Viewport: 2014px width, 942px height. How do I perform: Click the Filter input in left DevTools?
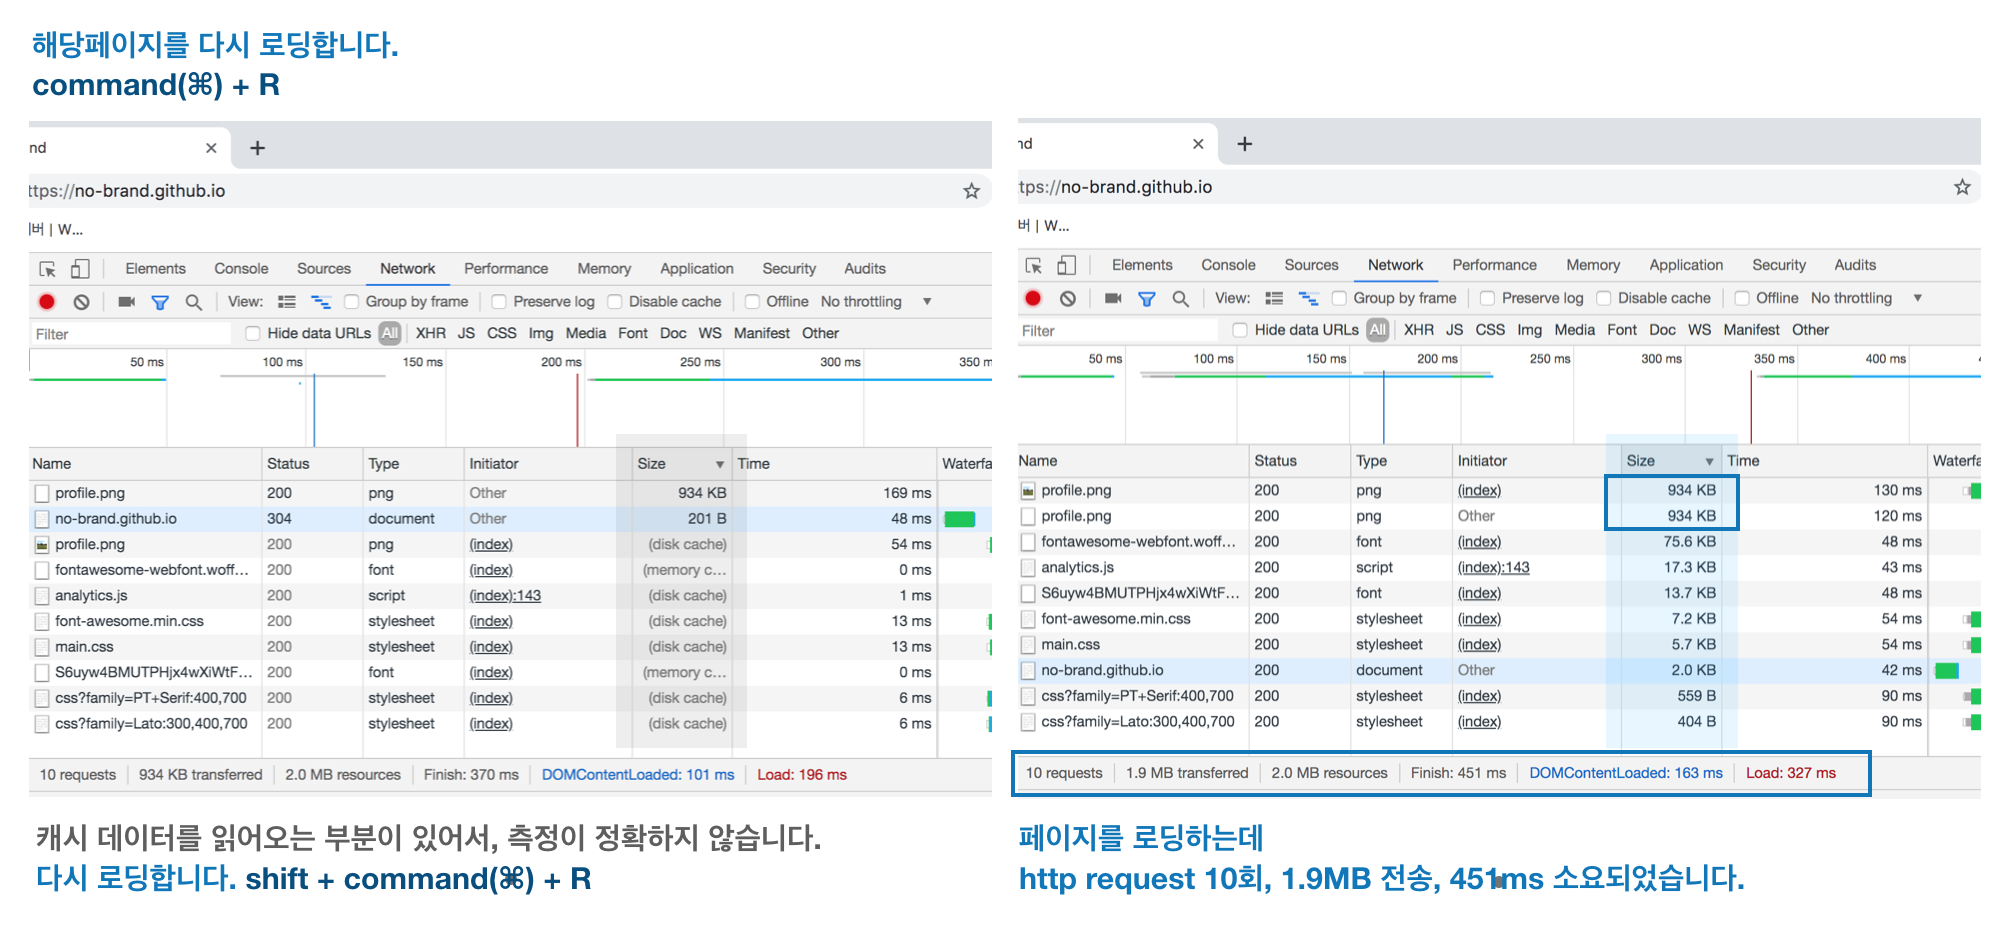pyautogui.click(x=130, y=334)
